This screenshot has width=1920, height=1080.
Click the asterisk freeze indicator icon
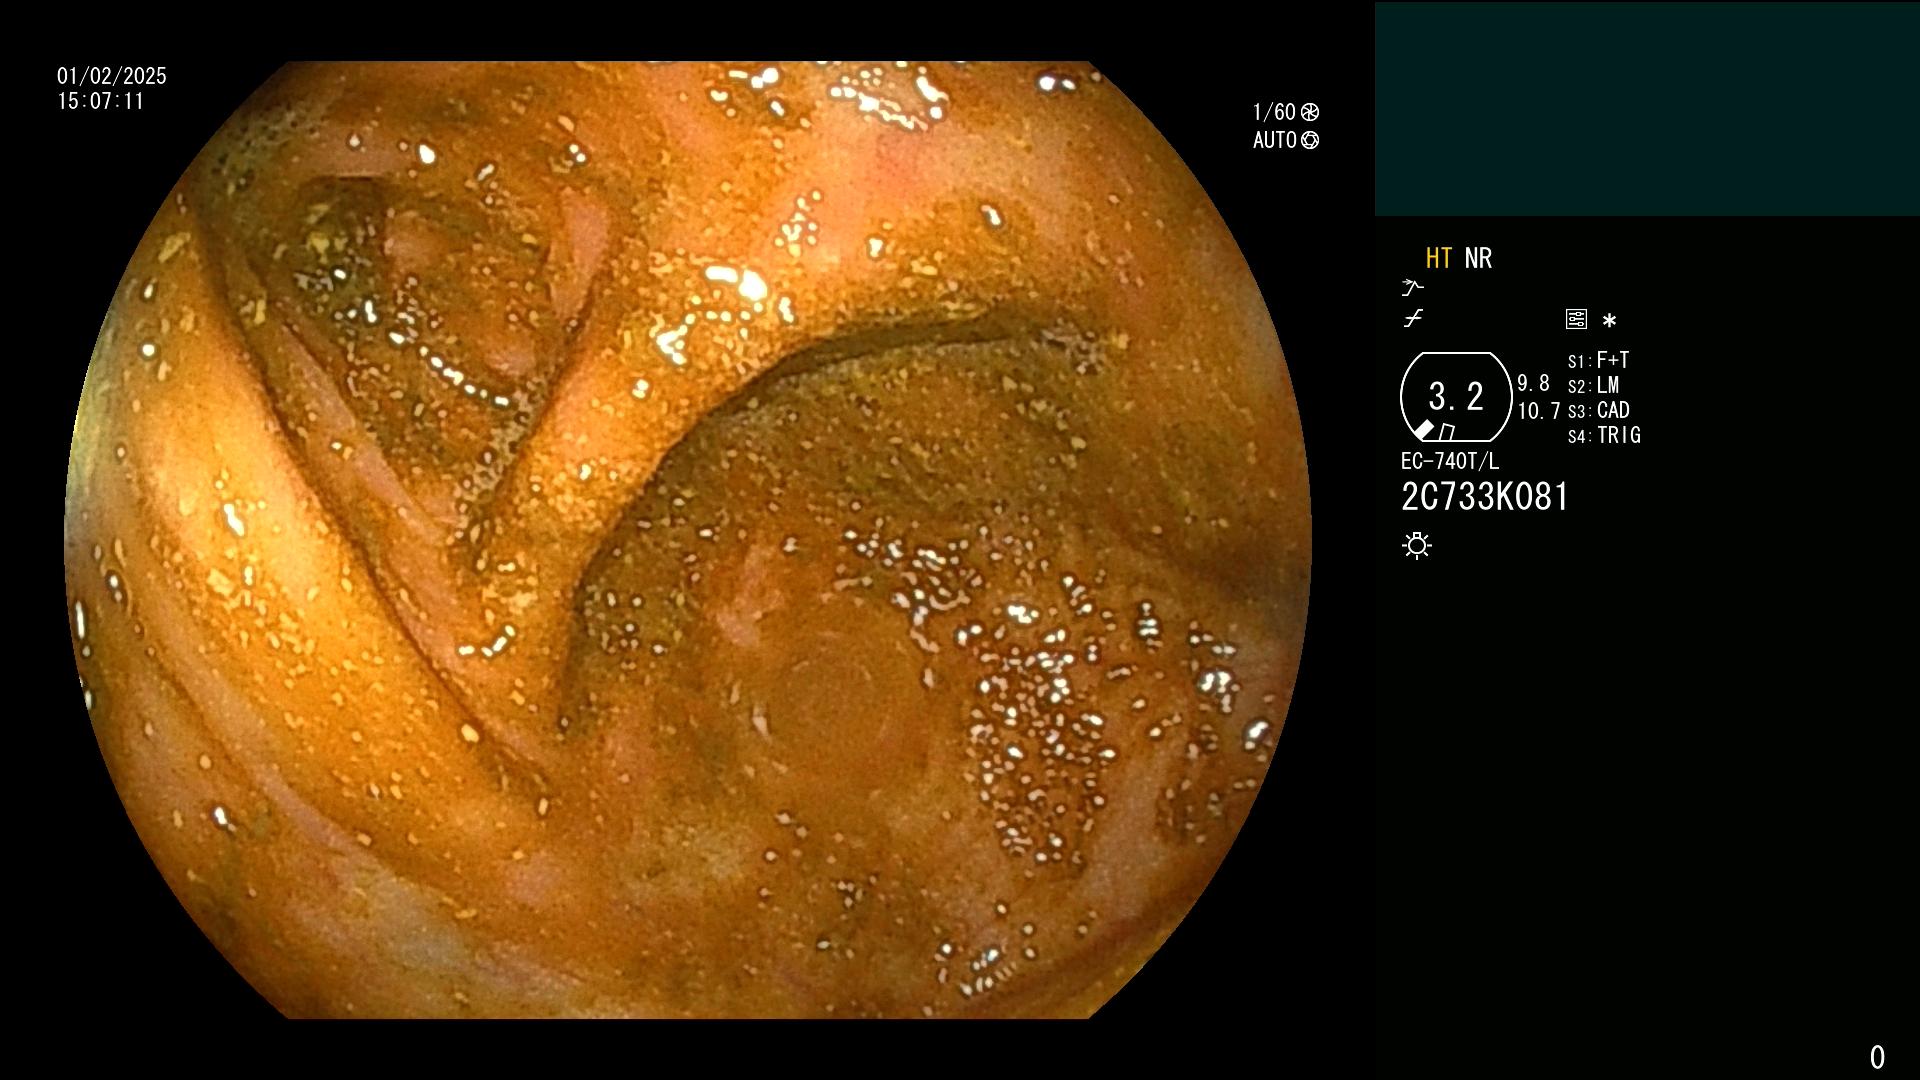1609,321
